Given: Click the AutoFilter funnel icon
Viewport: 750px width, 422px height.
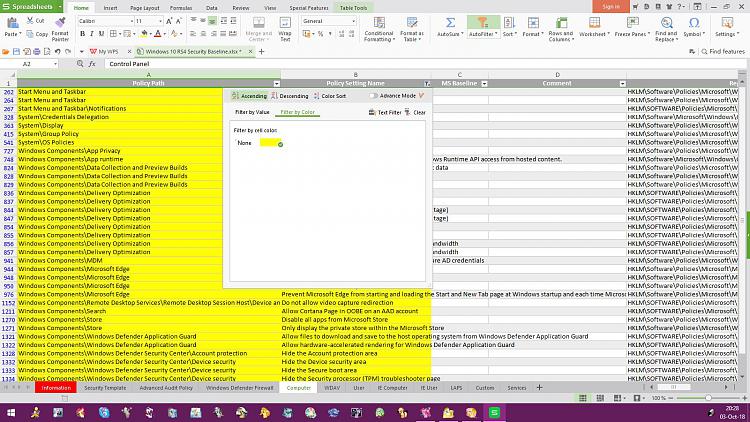Looking at the screenshot, I should [483, 22].
